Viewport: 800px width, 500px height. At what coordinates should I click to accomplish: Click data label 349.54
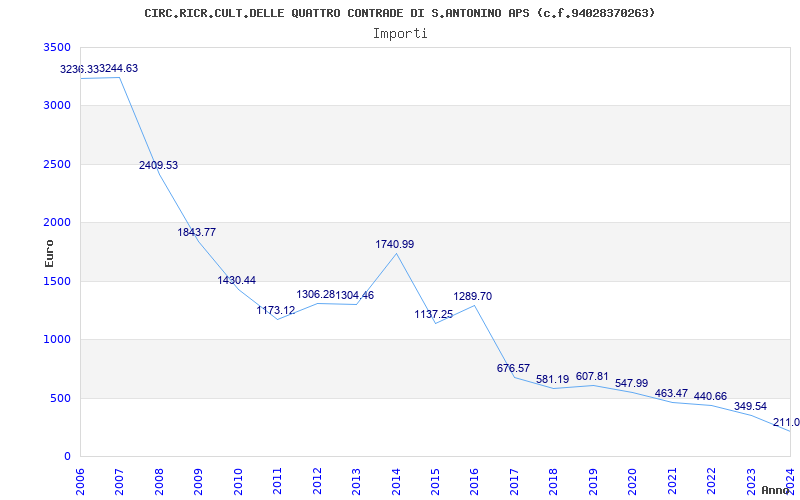[x=750, y=407]
